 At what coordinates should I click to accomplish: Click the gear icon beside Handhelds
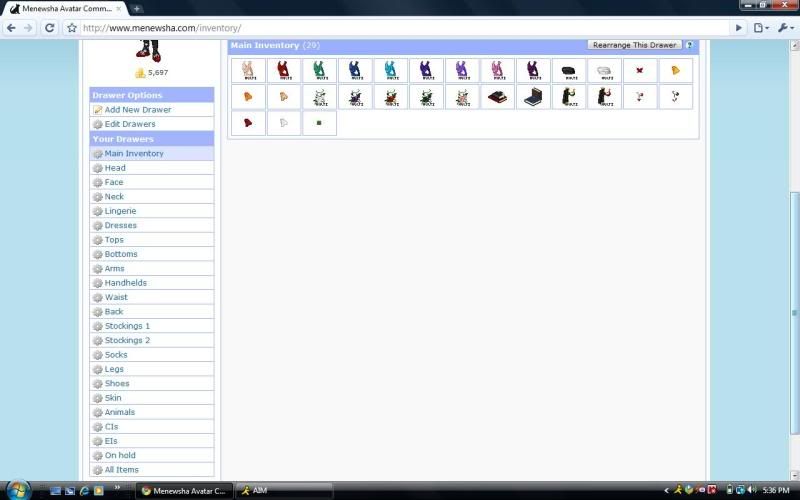(x=97, y=283)
